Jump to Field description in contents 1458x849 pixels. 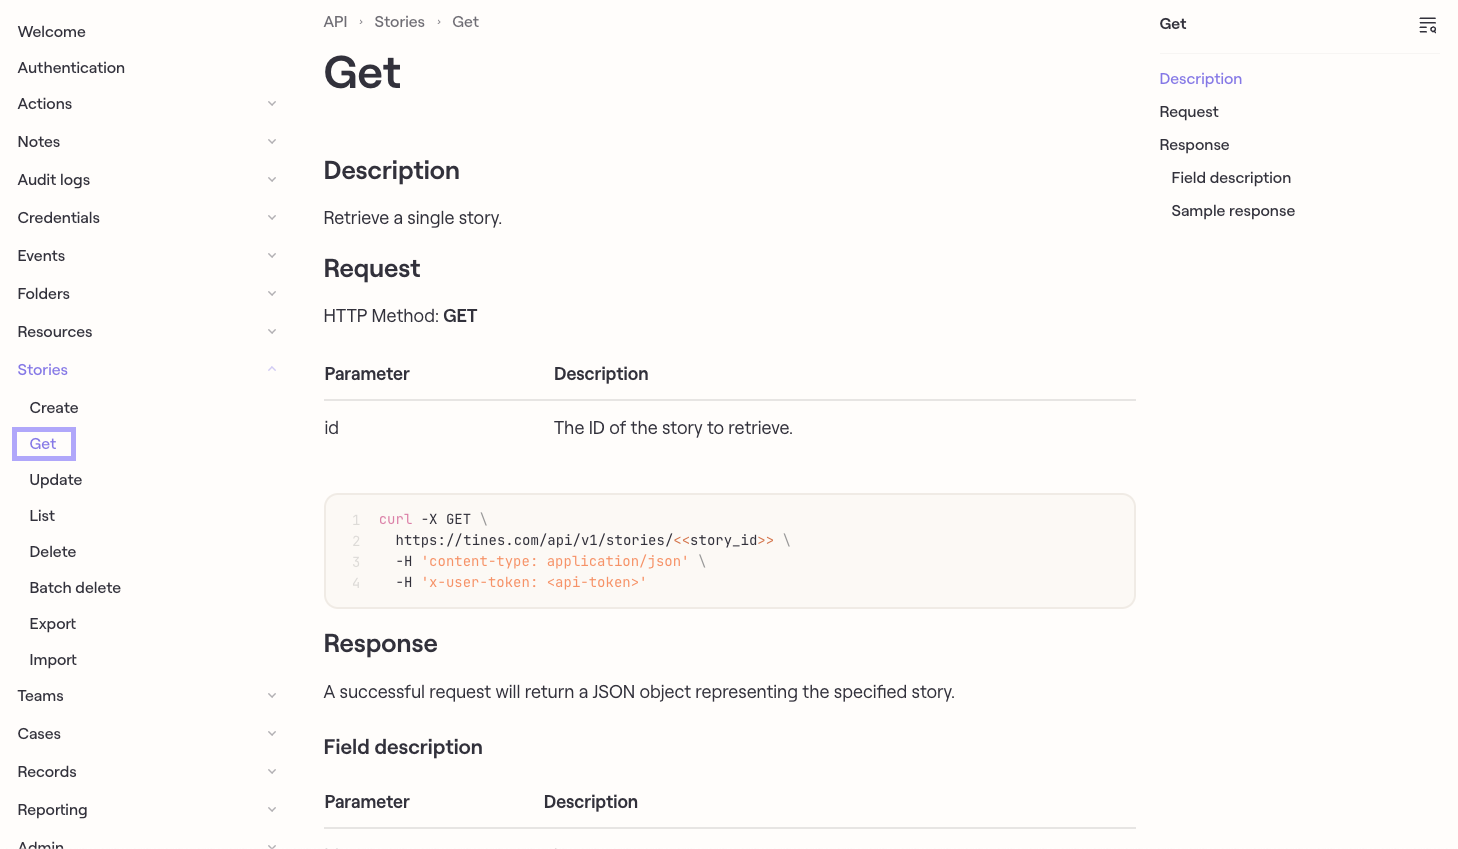click(1231, 178)
